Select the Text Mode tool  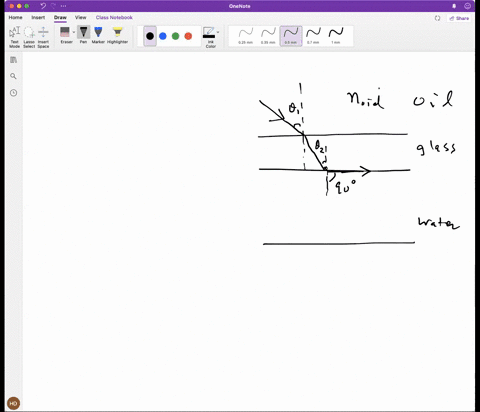tap(14, 37)
